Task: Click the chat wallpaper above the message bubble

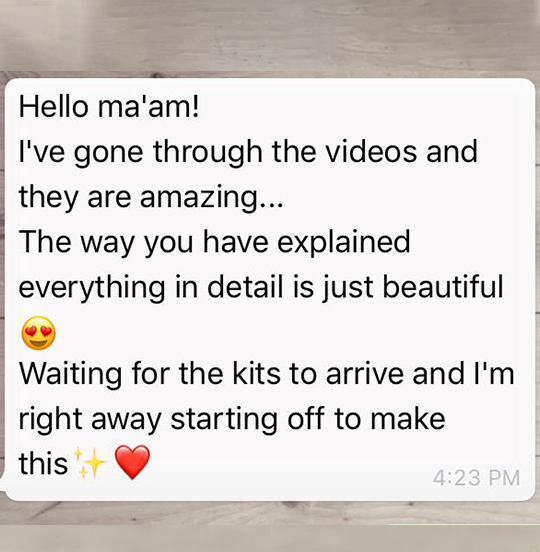Action: pos(270,37)
